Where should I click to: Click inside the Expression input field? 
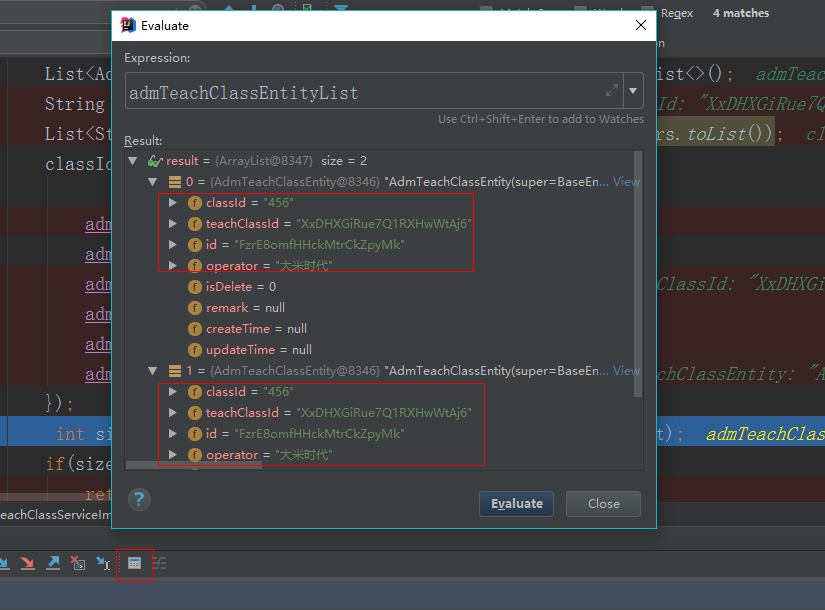tap(350, 91)
